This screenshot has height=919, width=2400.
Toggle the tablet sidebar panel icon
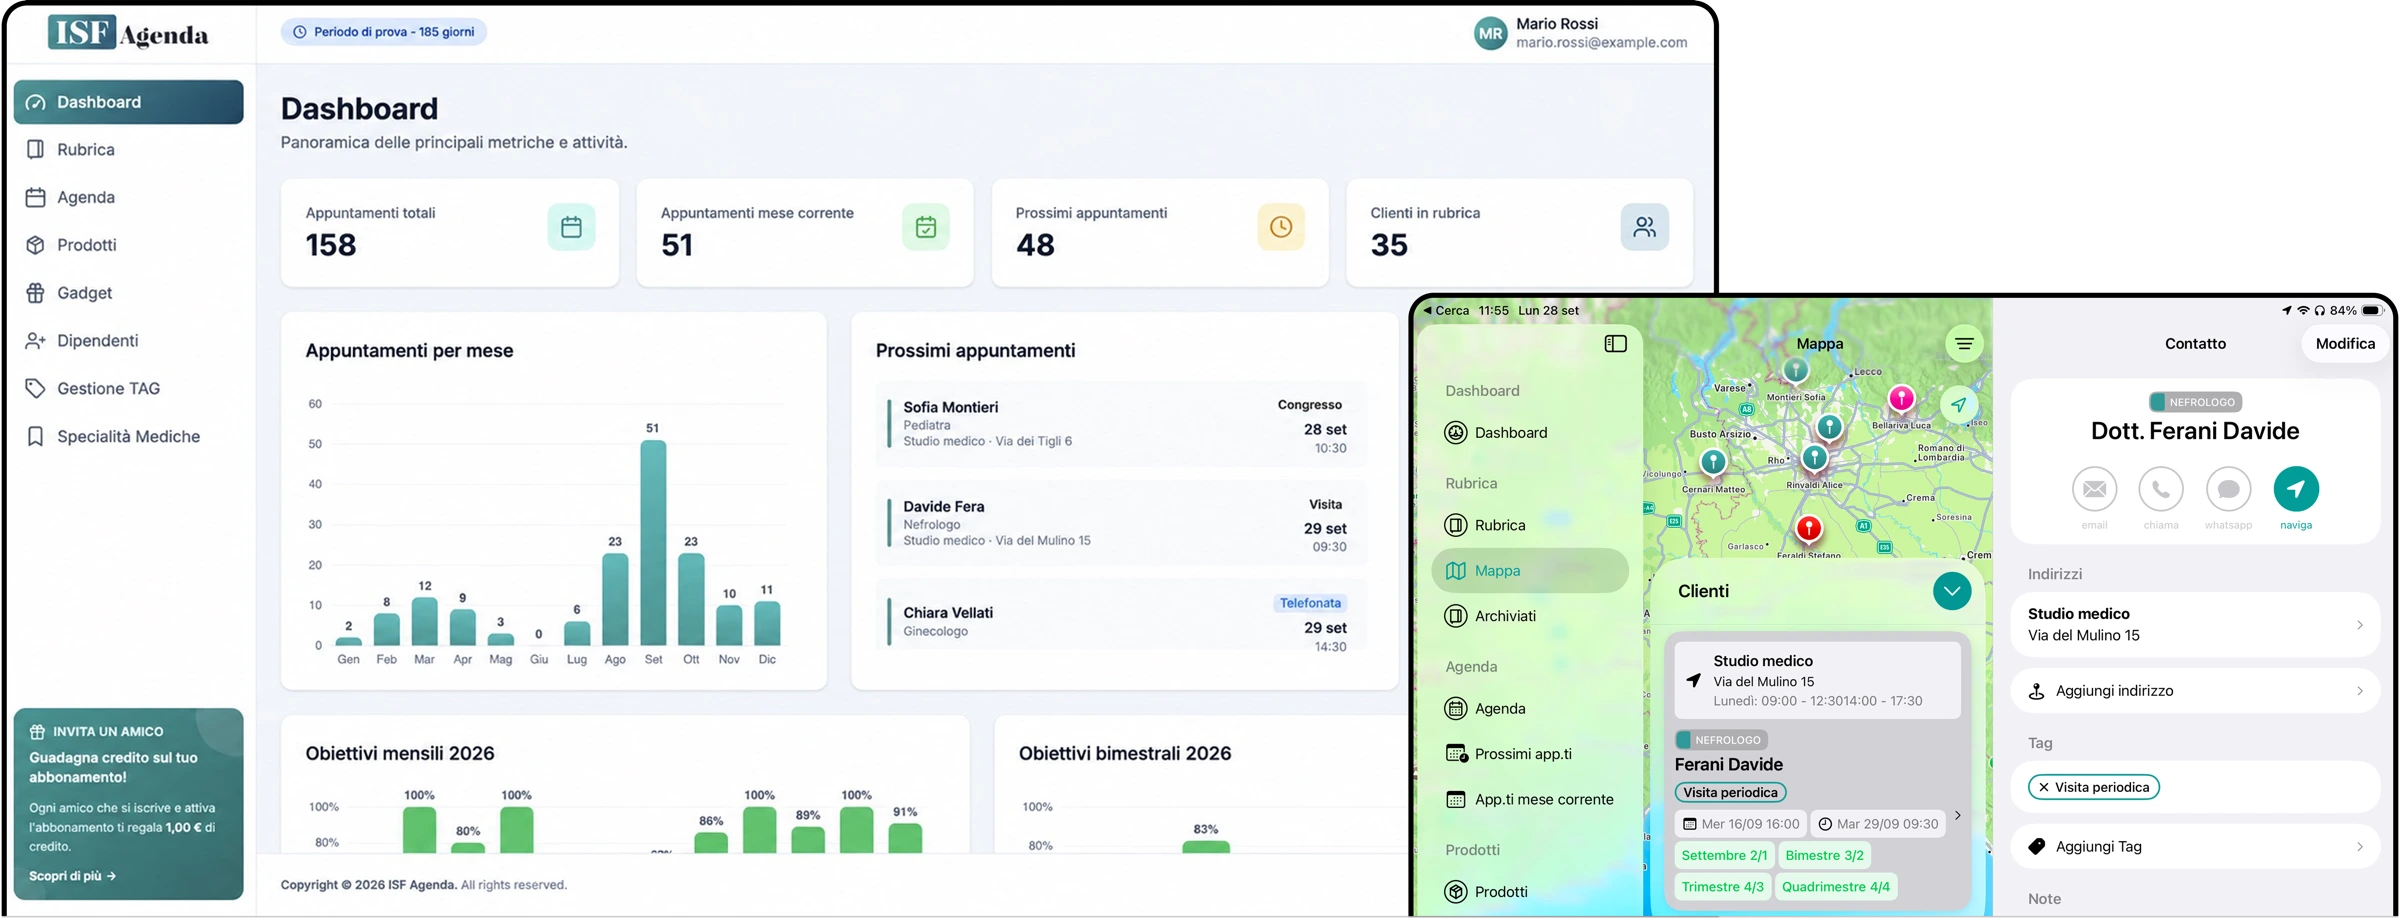[1615, 344]
